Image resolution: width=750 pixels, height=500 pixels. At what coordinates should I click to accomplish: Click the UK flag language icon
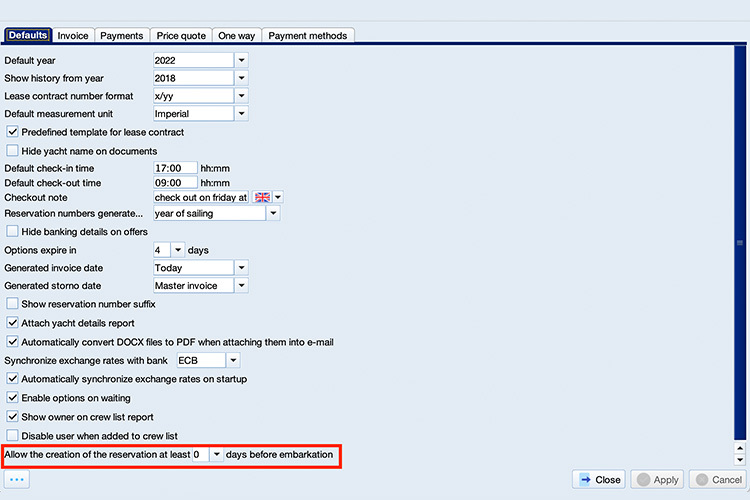coord(263,198)
